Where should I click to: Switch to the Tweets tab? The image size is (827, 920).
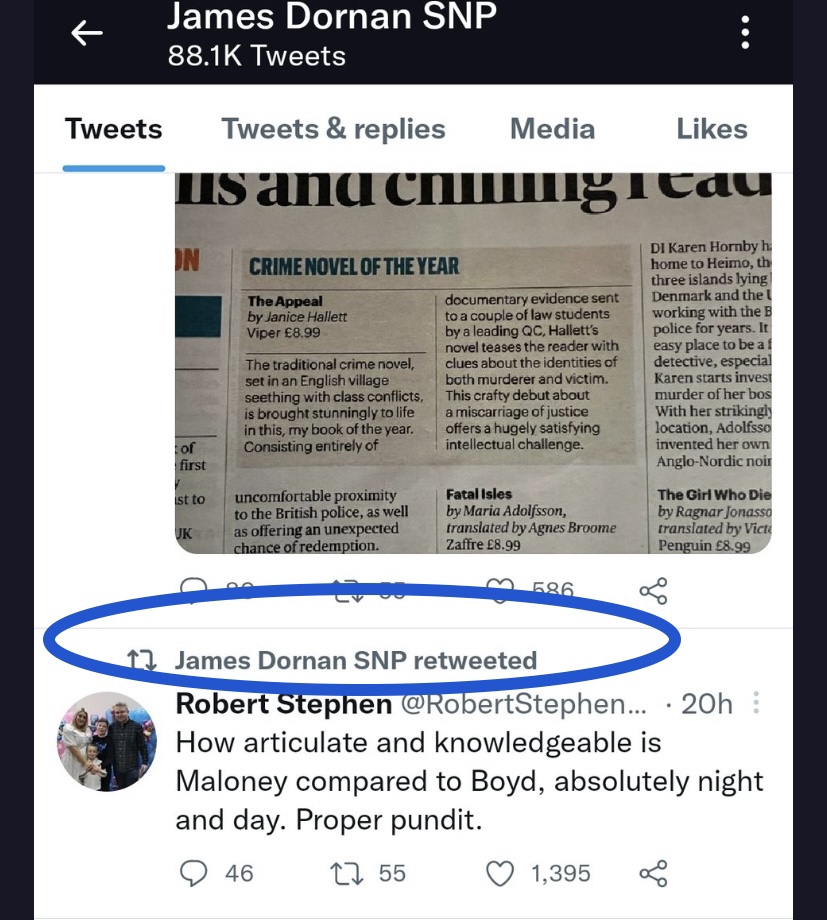pos(113,129)
